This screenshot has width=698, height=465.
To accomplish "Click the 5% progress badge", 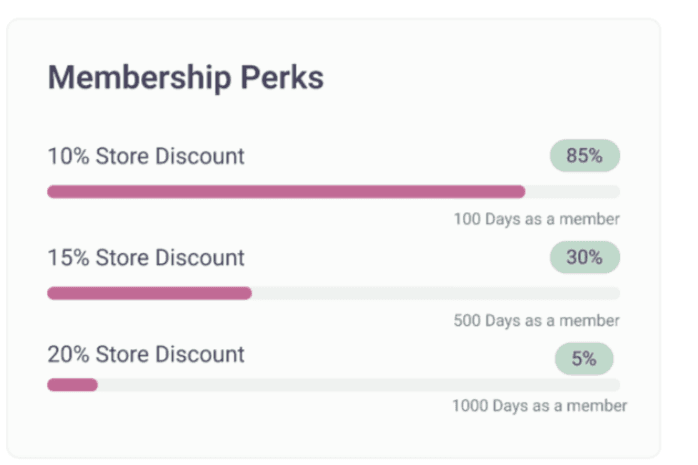I will (584, 358).
